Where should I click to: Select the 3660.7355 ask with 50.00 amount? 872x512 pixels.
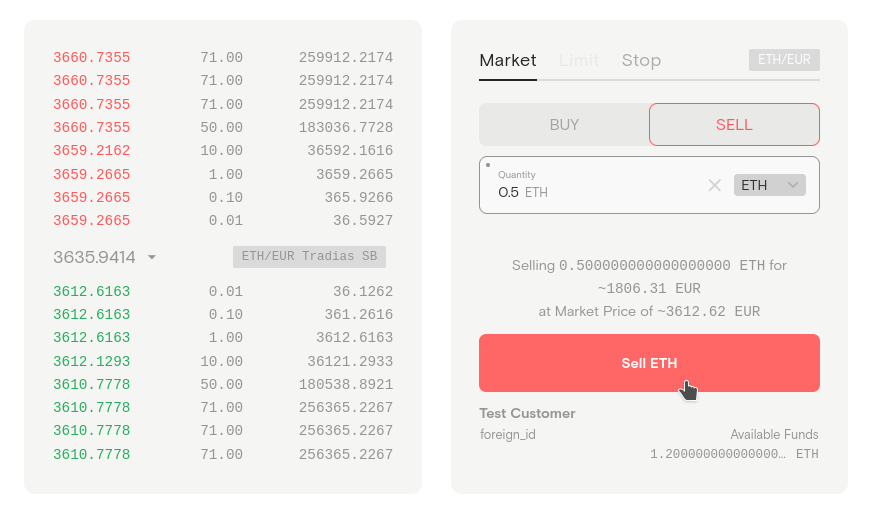tap(222, 128)
